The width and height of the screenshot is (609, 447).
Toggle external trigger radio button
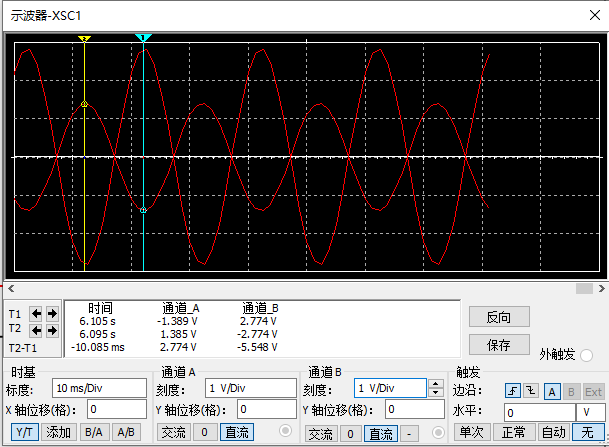pos(587,355)
